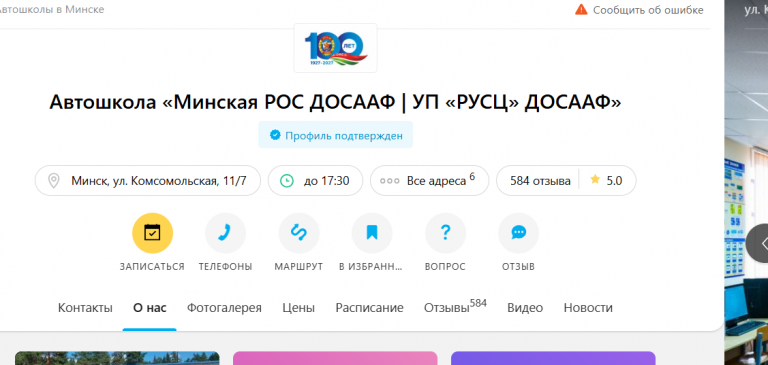Click the Вопрос question mark icon
This screenshot has height=365, width=768.
[x=445, y=233]
